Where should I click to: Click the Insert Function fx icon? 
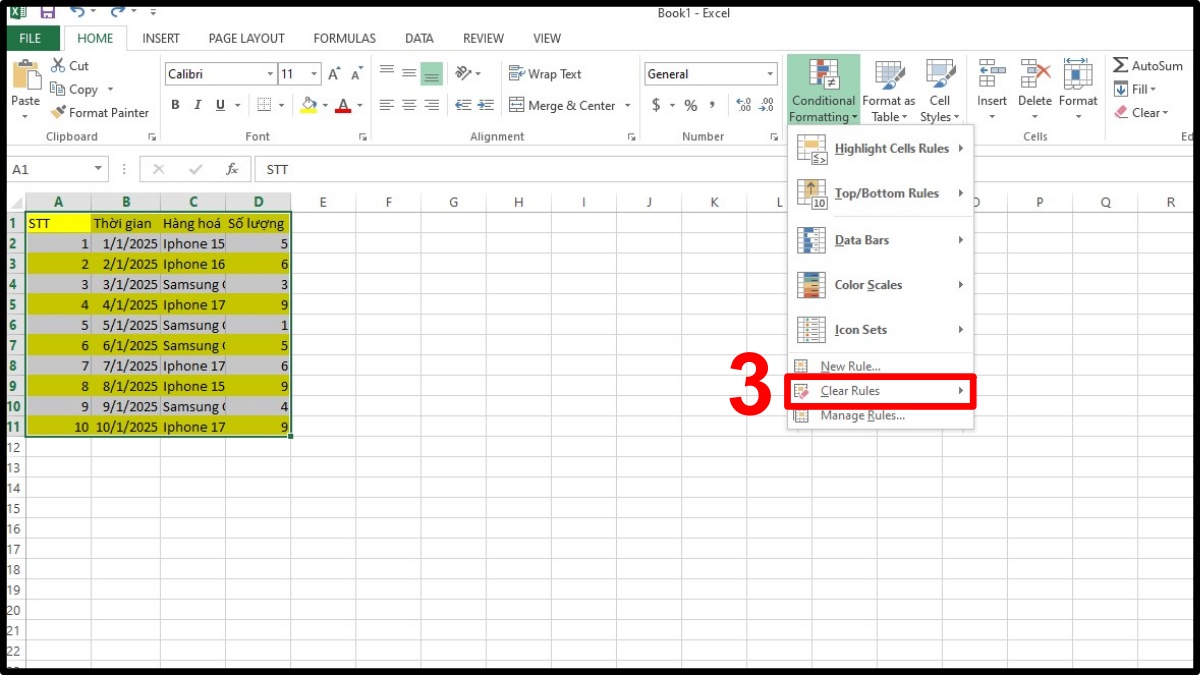232,170
